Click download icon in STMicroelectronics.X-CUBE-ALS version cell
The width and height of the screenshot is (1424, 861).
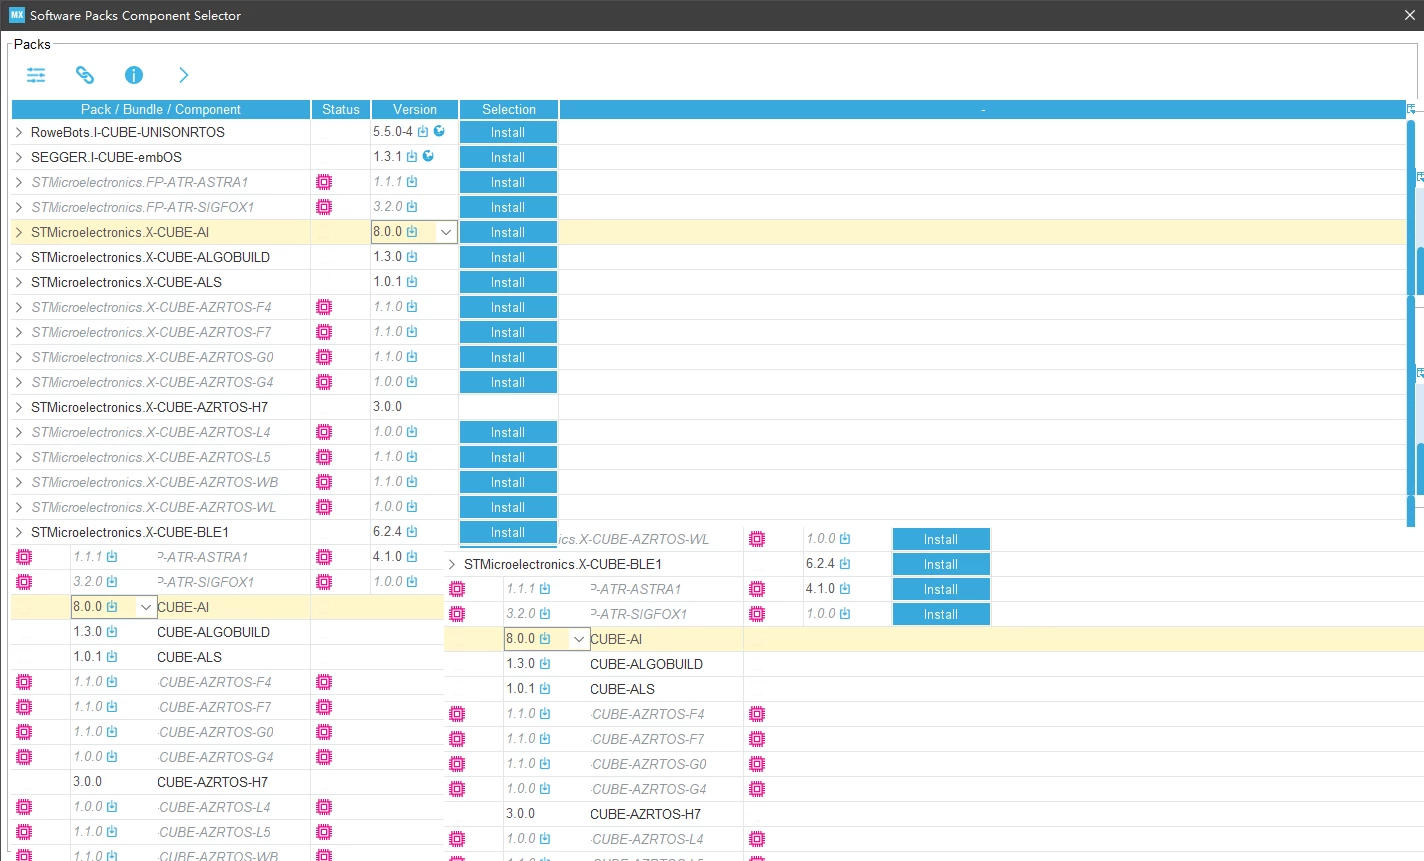click(412, 282)
